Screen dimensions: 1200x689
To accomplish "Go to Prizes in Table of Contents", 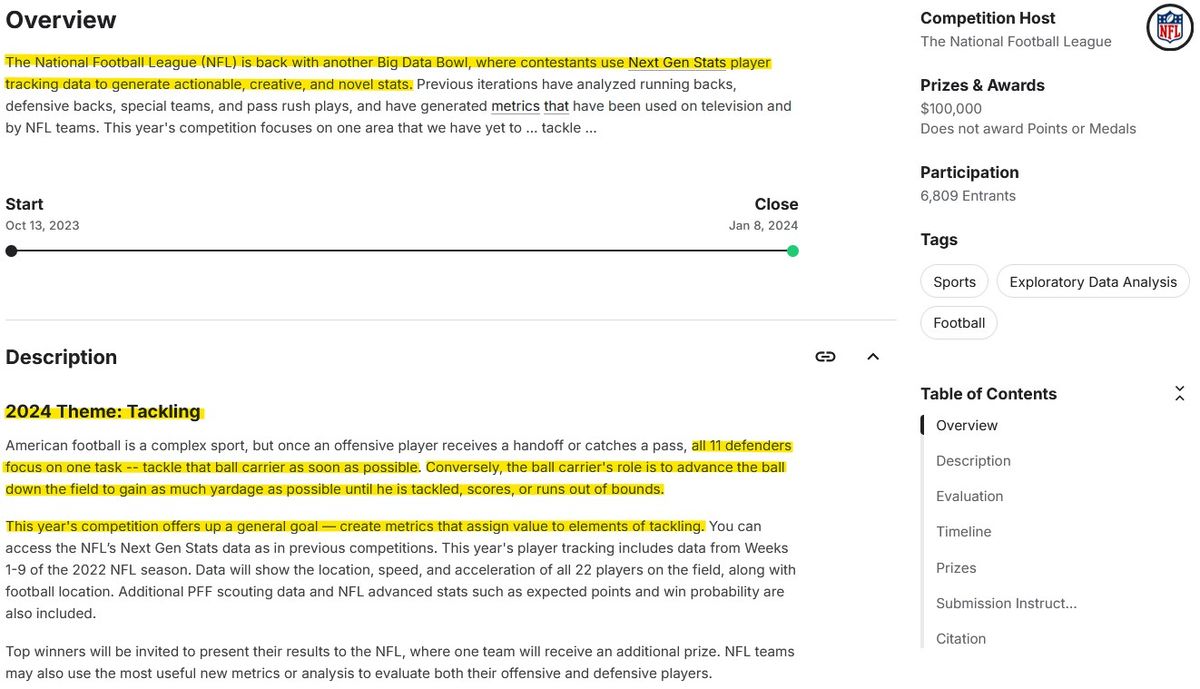I will point(956,568).
